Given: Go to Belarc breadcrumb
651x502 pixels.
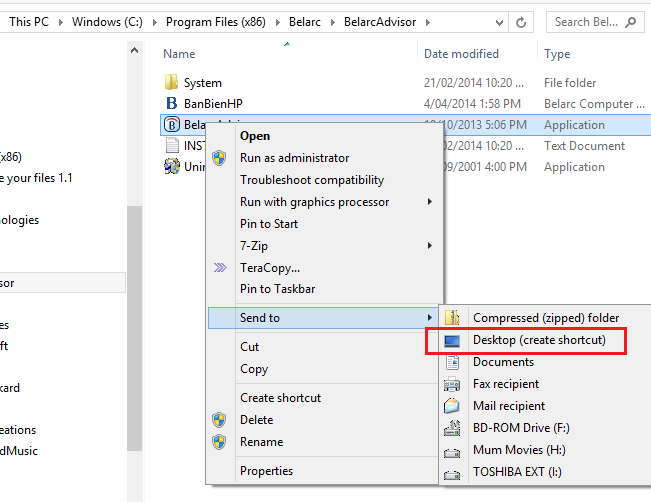Looking at the screenshot, I should tap(305, 22).
